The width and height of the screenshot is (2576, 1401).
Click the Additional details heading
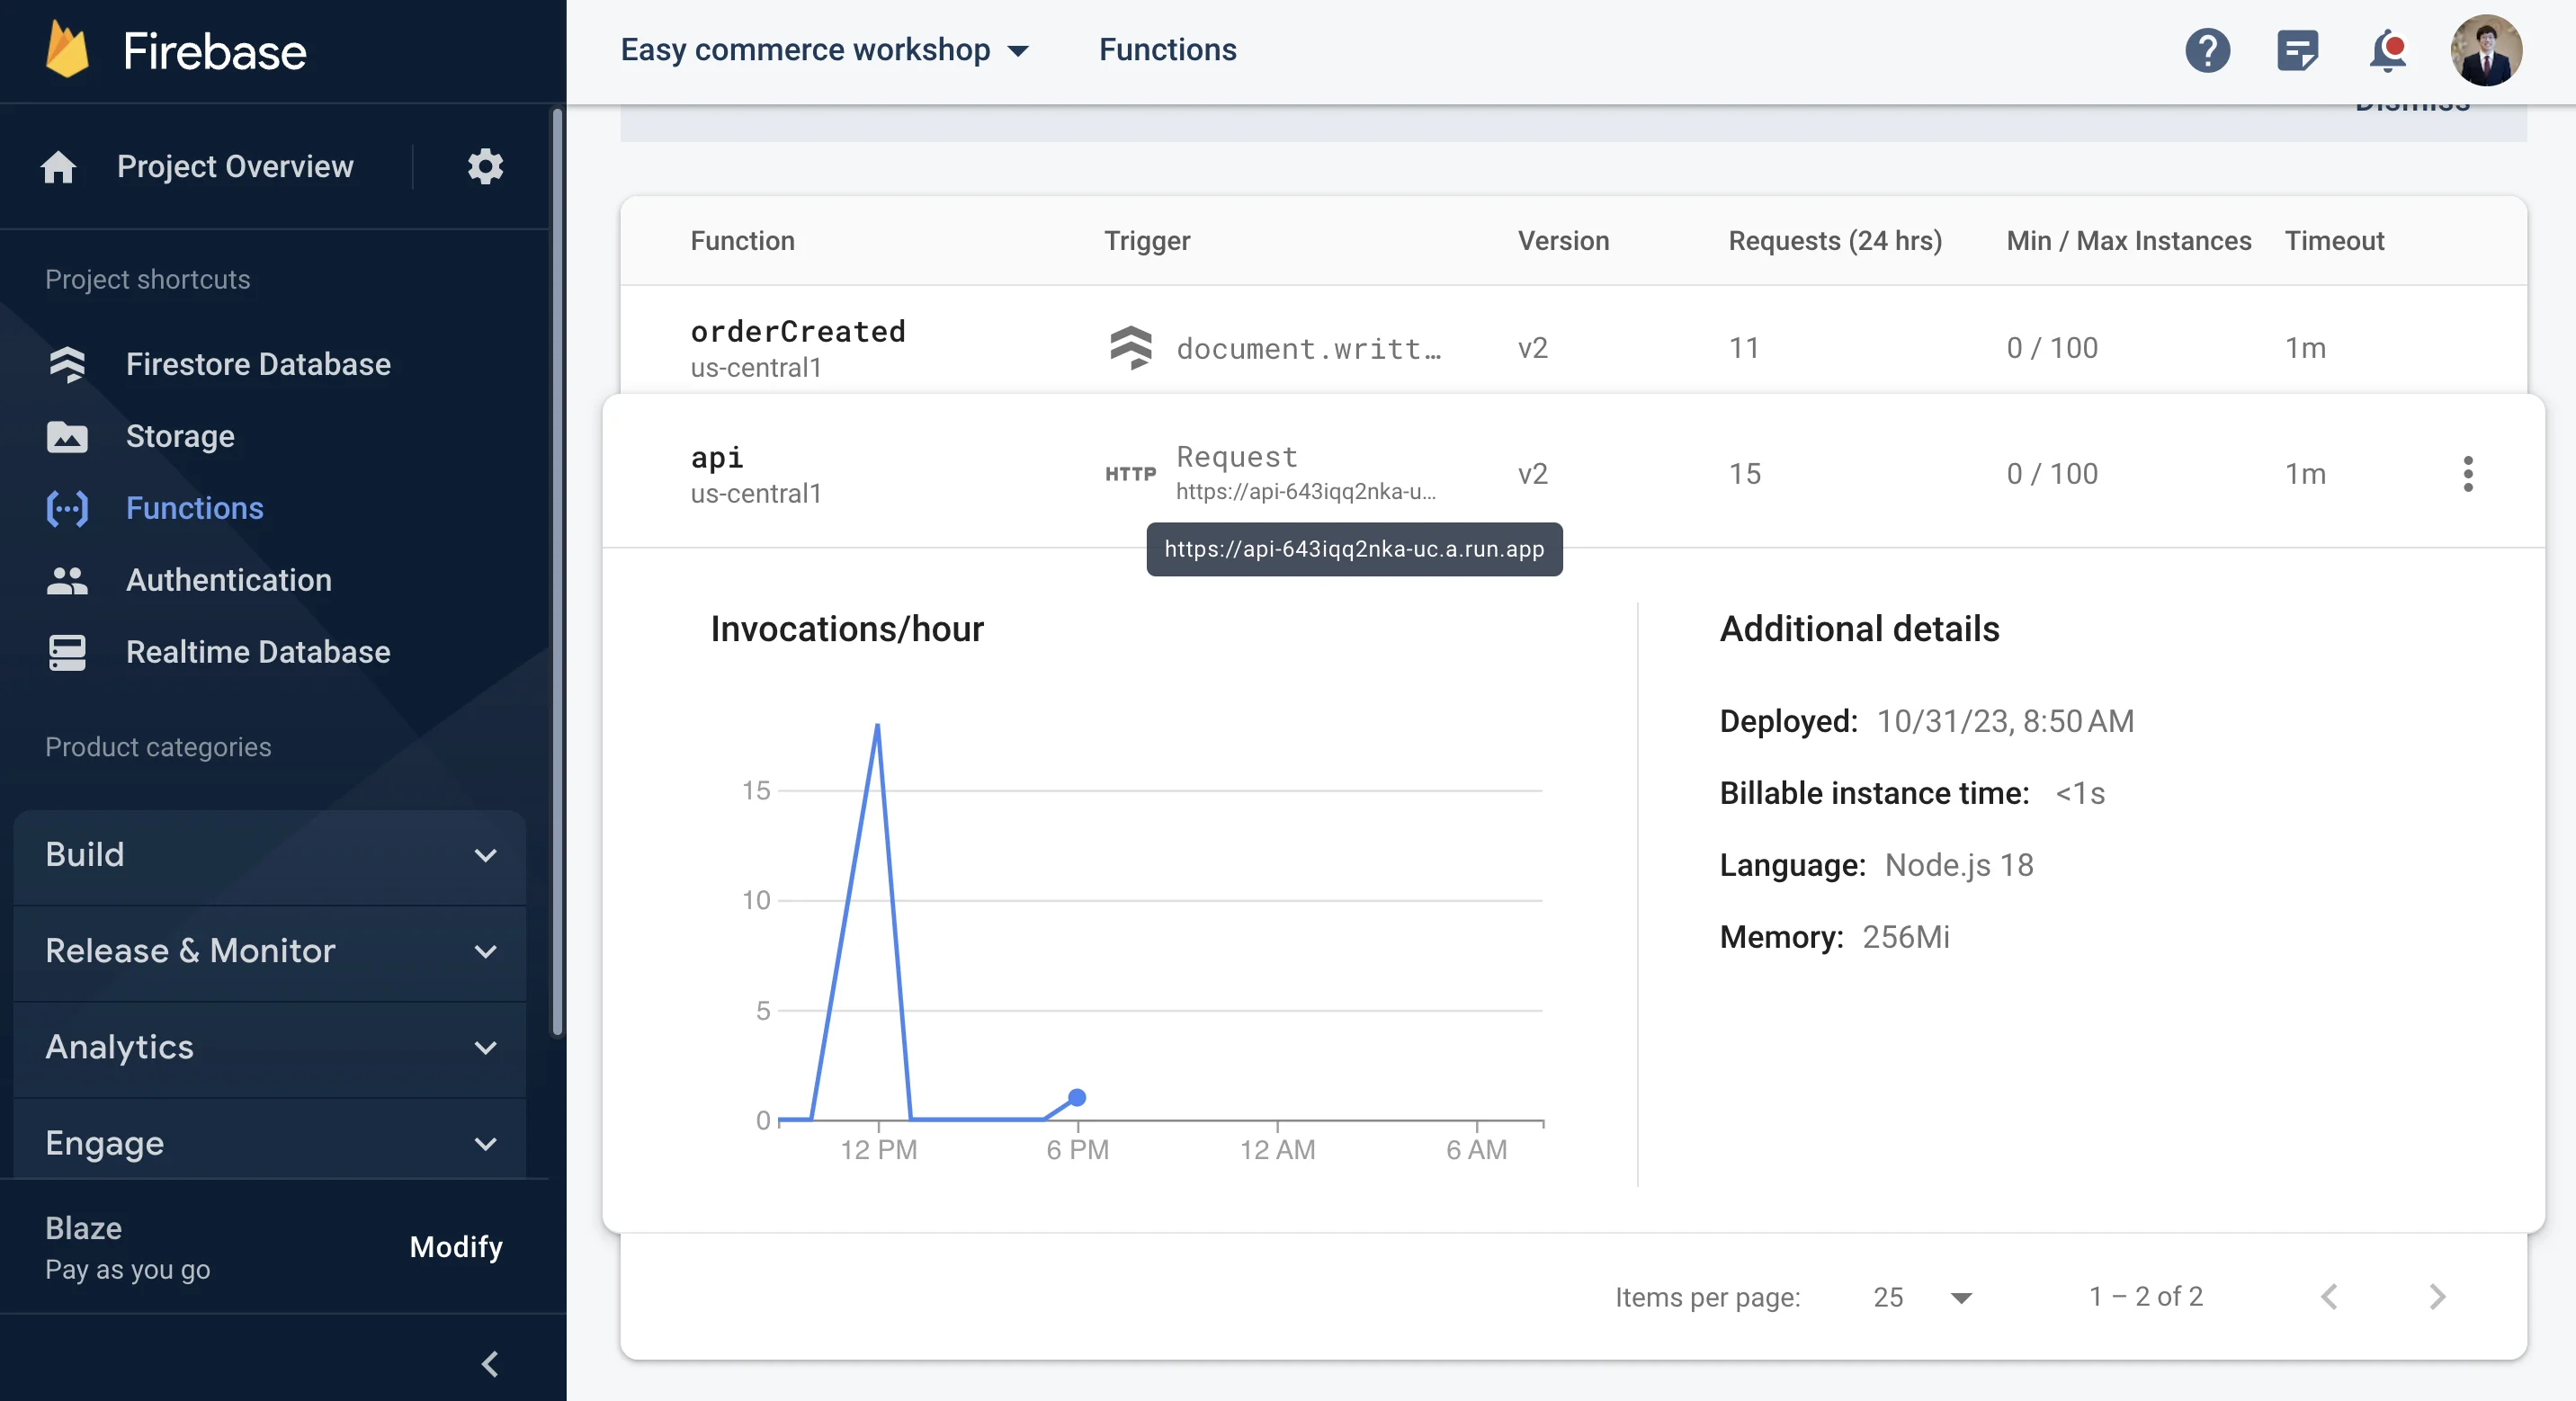tap(1859, 629)
